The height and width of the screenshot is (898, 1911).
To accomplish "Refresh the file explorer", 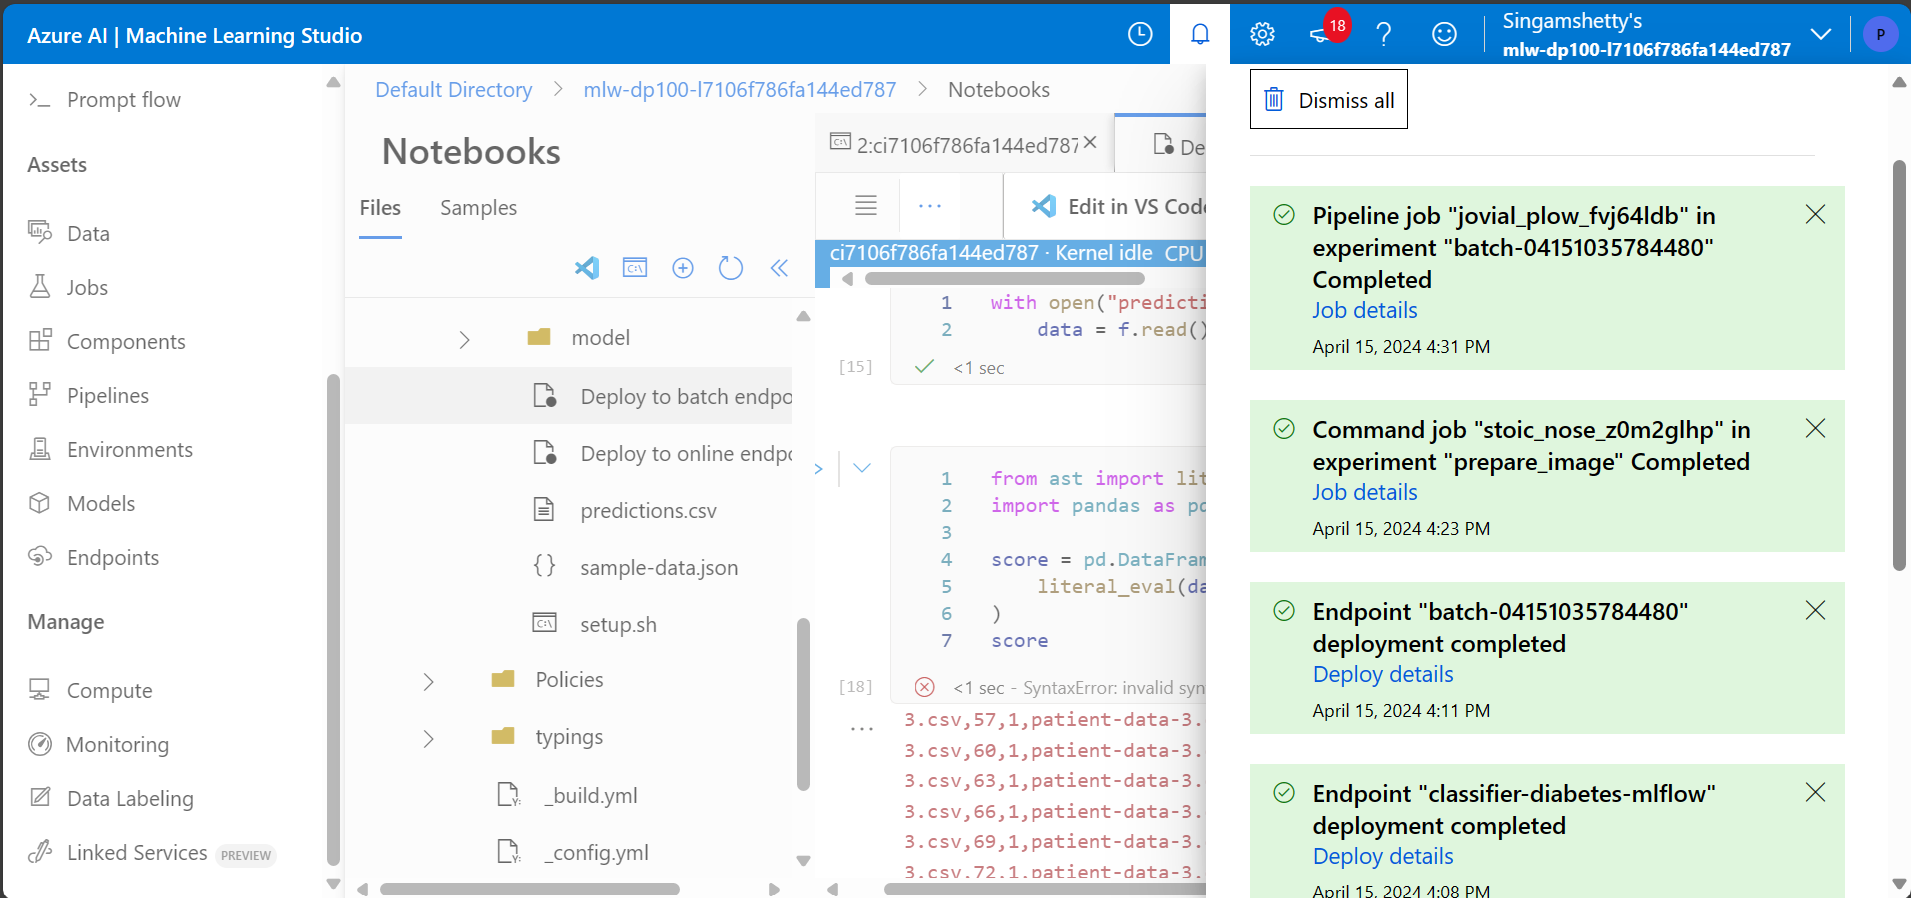I will click(x=731, y=268).
